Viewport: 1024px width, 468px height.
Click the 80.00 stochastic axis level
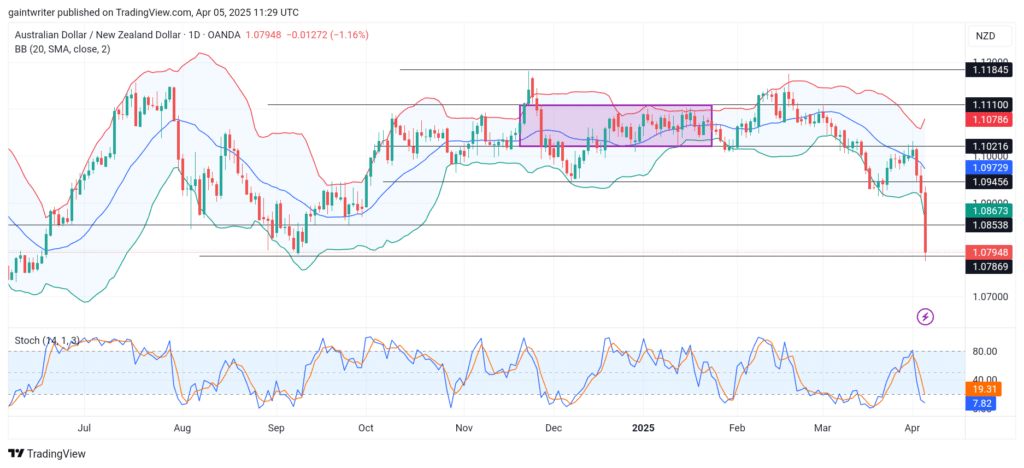click(x=984, y=351)
